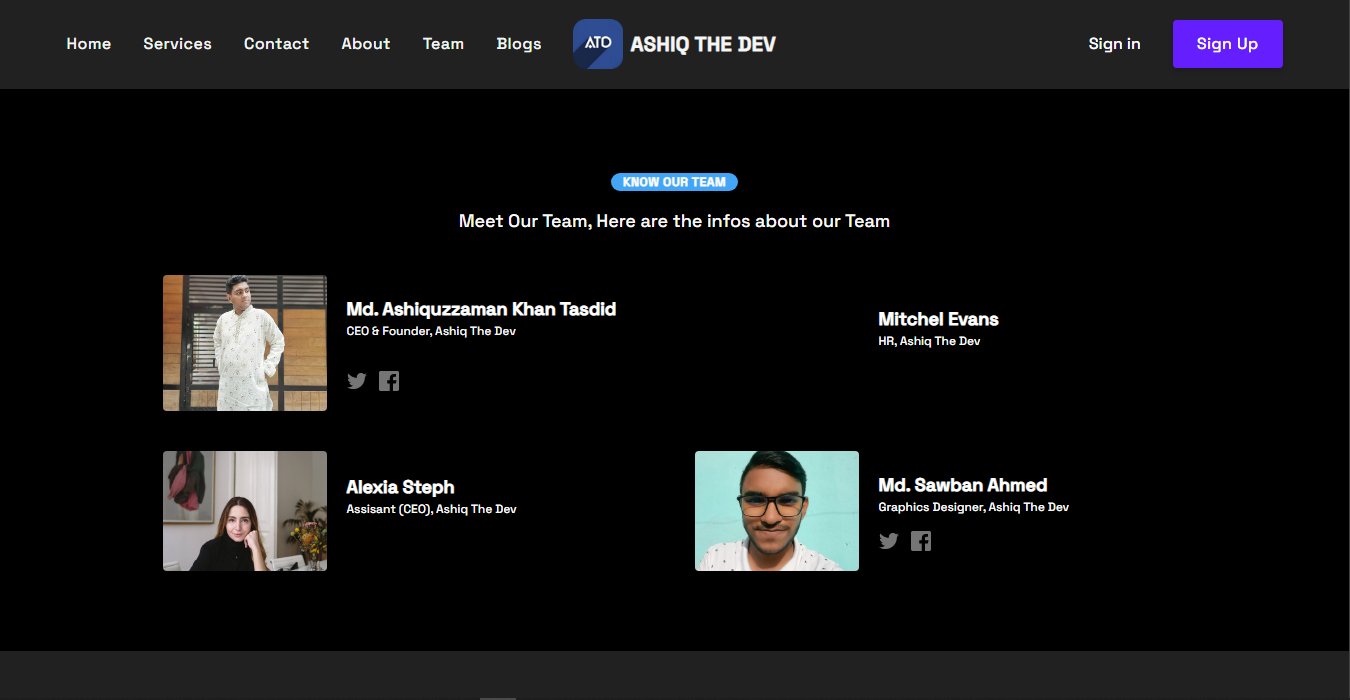Select the name Mitchel Evans
Viewport: 1350px width, 700px height.
tap(938, 319)
